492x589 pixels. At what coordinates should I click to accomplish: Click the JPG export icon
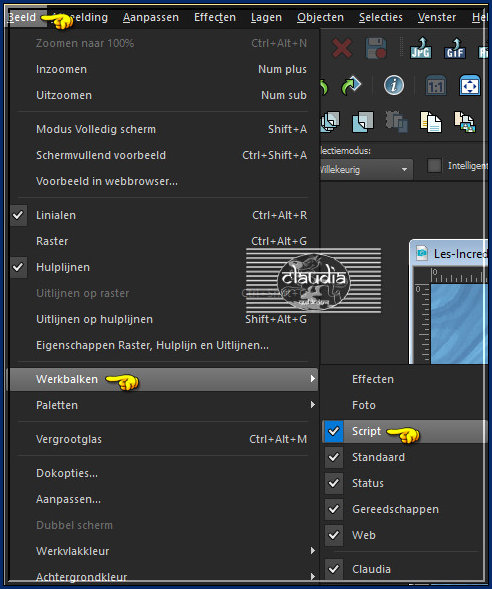coord(420,48)
